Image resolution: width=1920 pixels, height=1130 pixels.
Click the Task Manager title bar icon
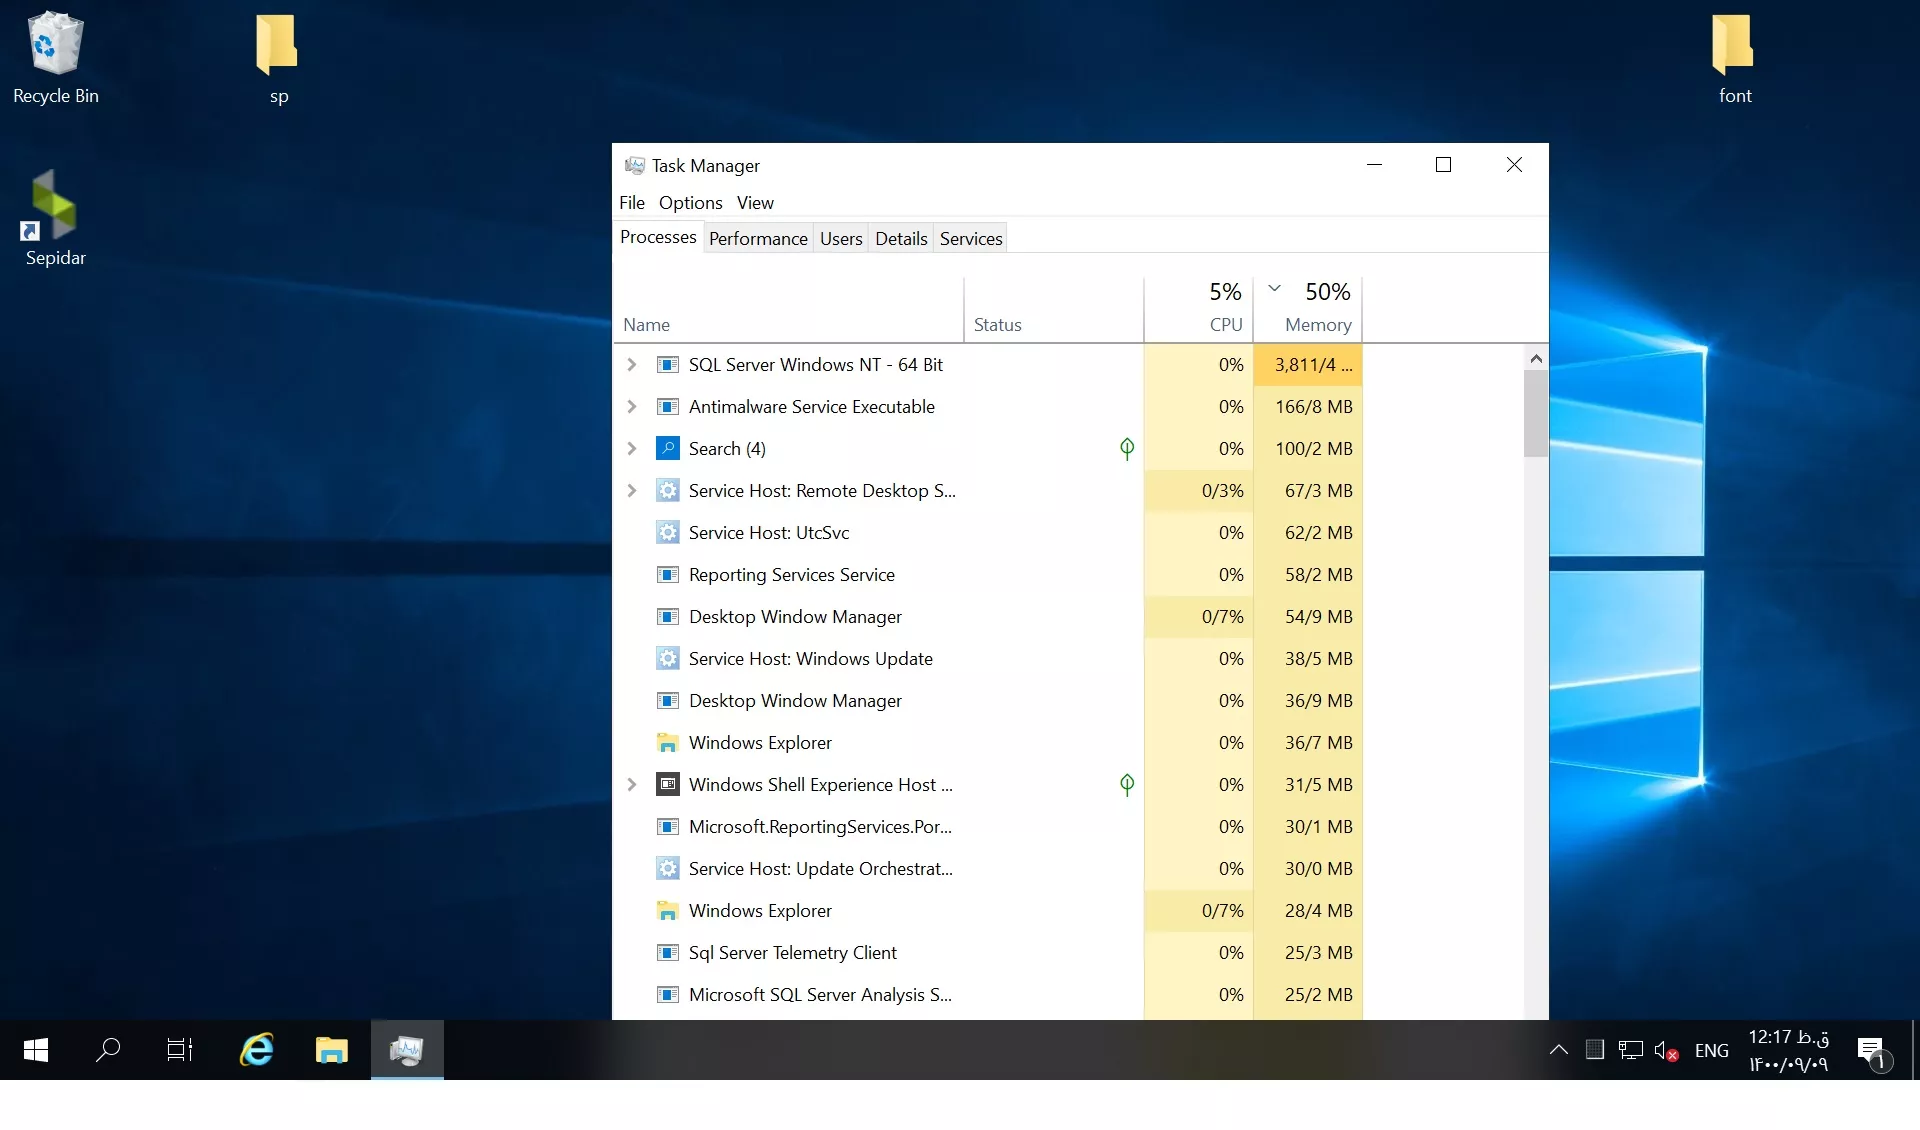(x=634, y=165)
